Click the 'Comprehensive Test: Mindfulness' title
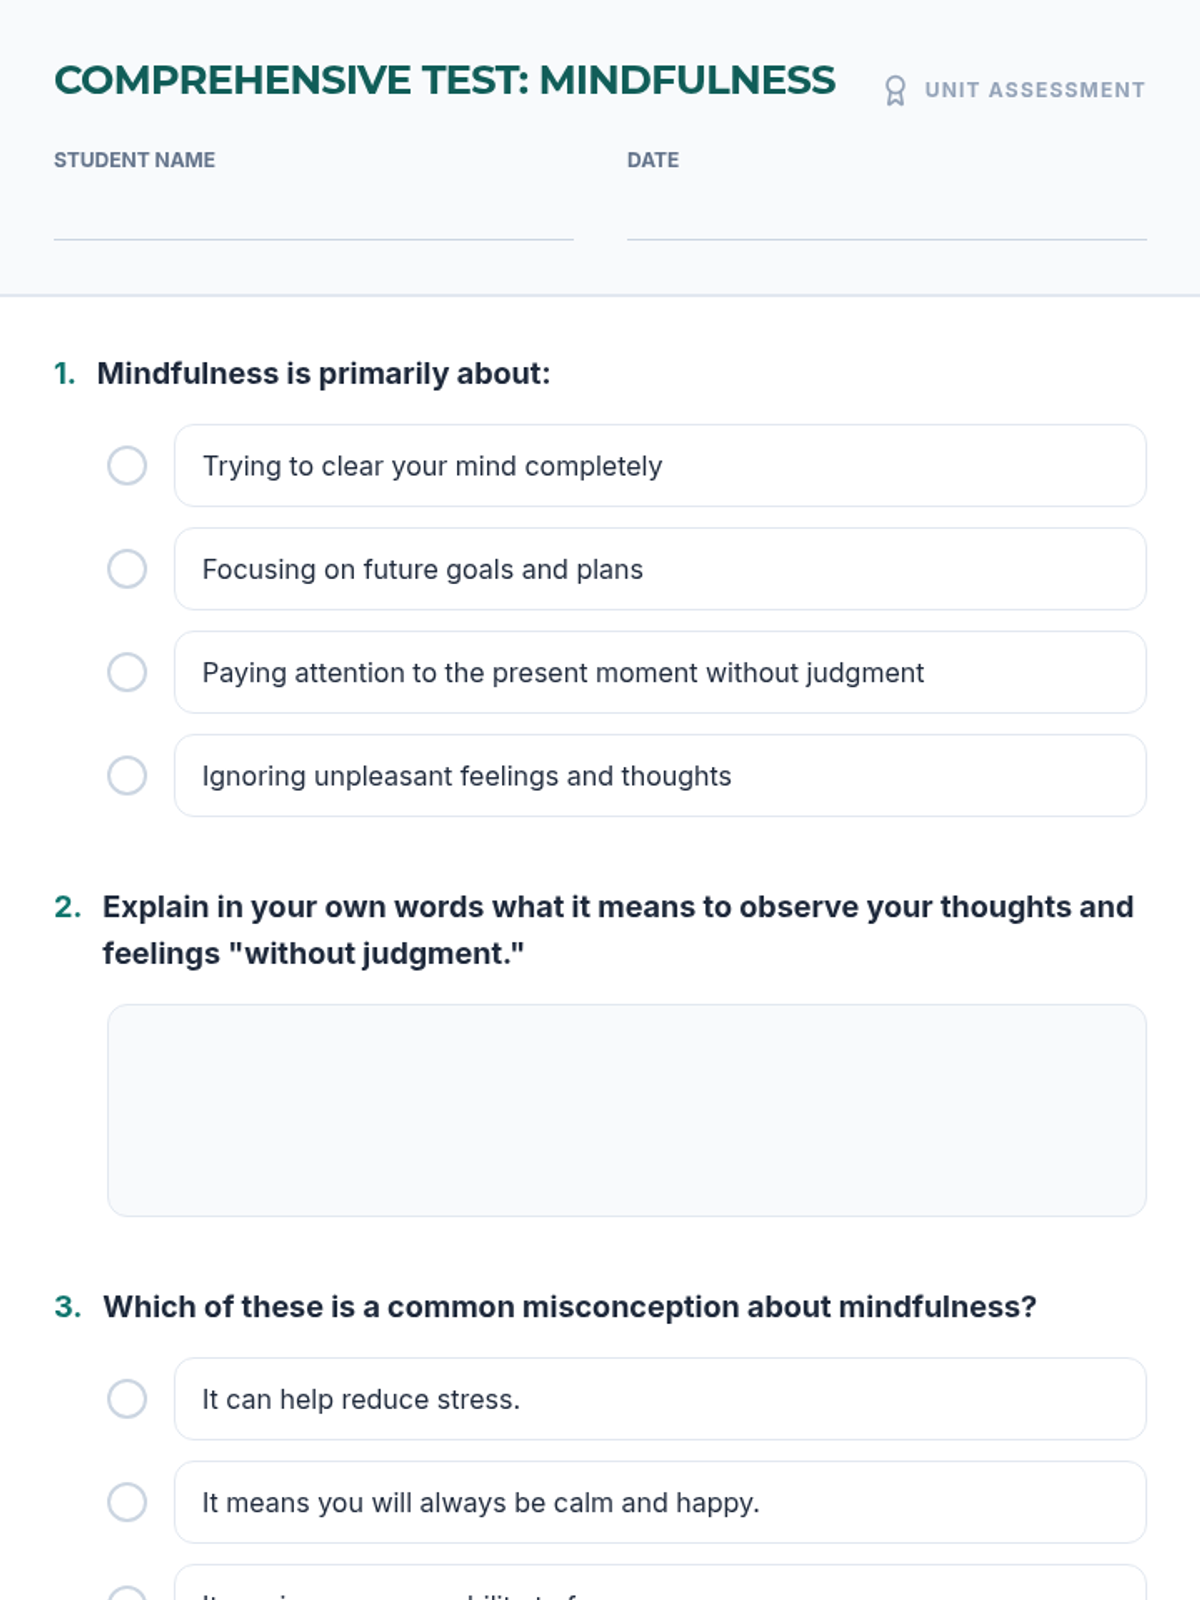Screen dimensions: 1200x1600 [445, 80]
